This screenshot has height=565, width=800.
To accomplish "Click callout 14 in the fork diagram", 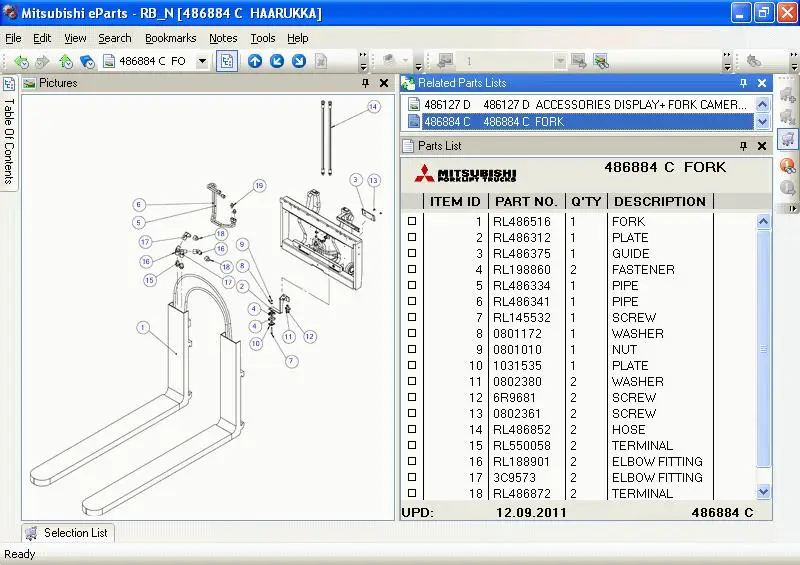I will coord(374,107).
